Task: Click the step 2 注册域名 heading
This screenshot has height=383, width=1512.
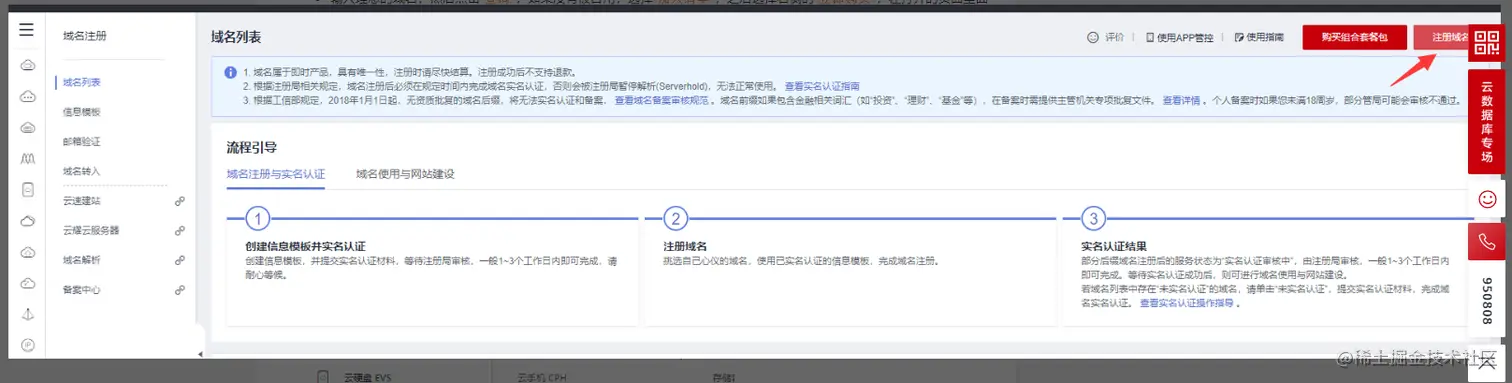Action: [x=685, y=246]
